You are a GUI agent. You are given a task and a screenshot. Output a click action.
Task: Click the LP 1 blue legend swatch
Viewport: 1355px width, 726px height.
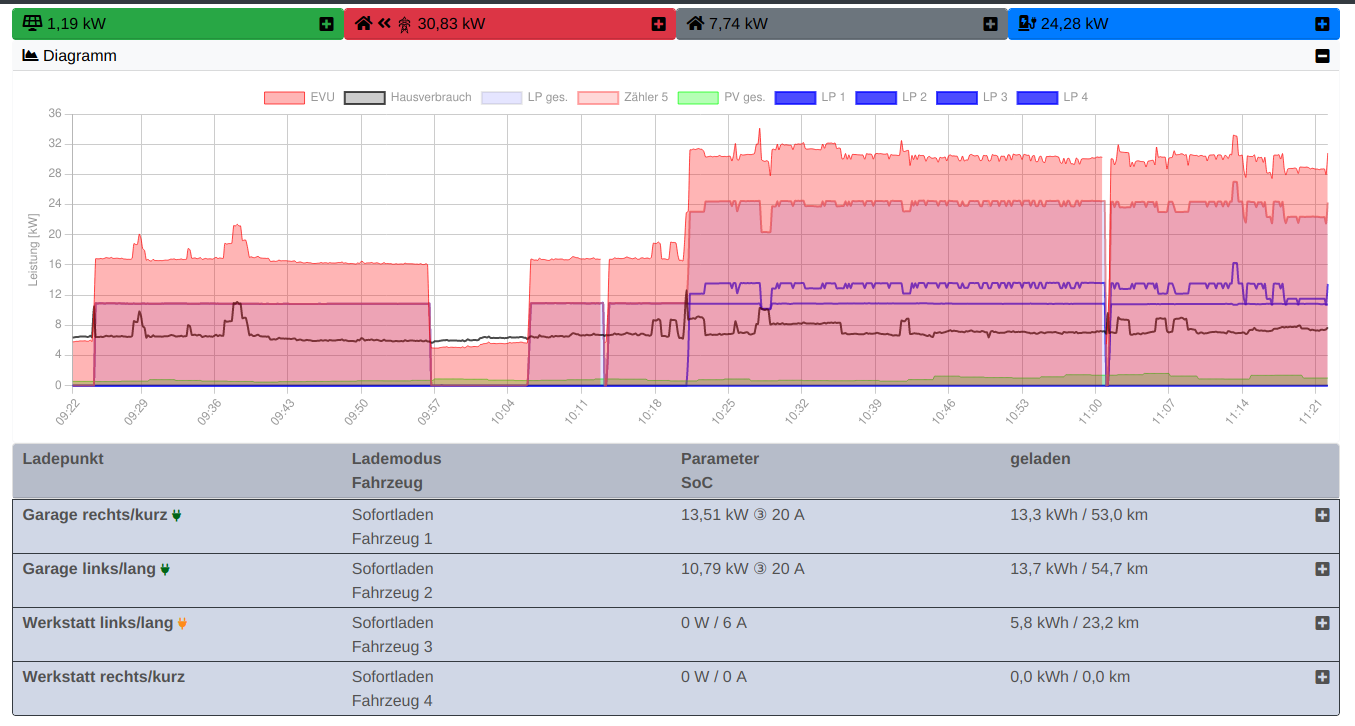[x=795, y=98]
